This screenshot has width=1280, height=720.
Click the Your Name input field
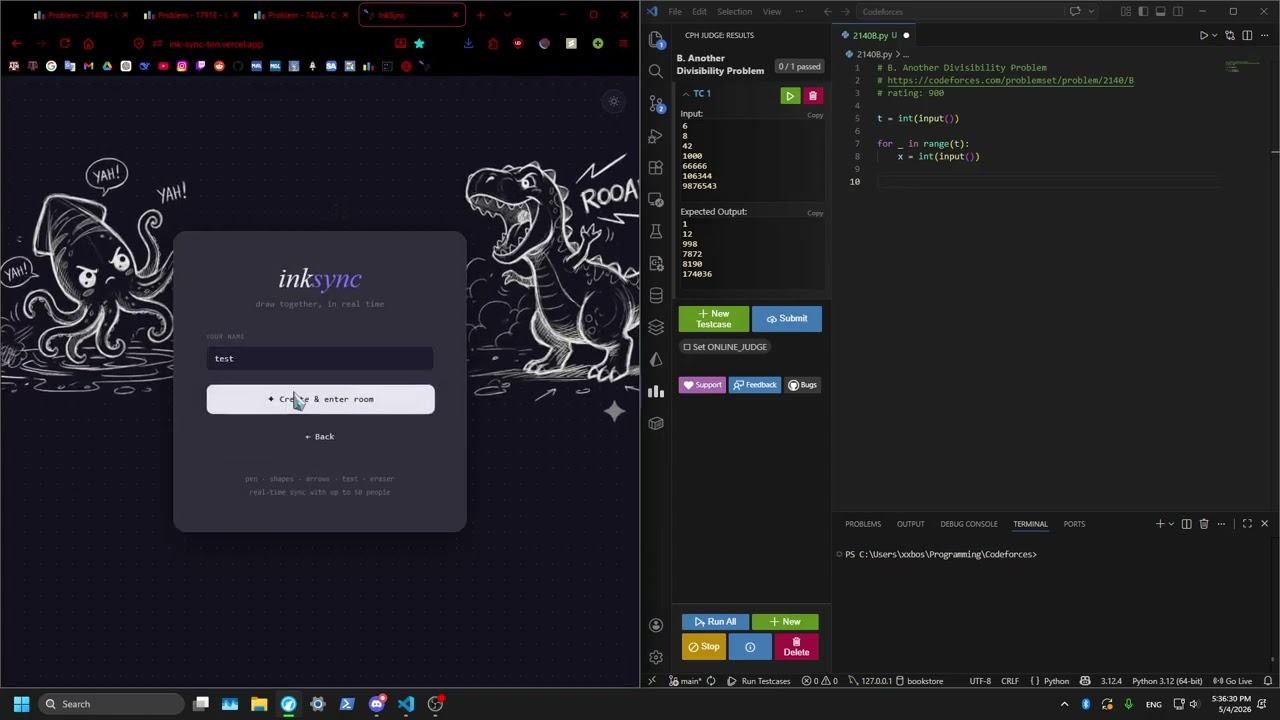[x=320, y=359]
